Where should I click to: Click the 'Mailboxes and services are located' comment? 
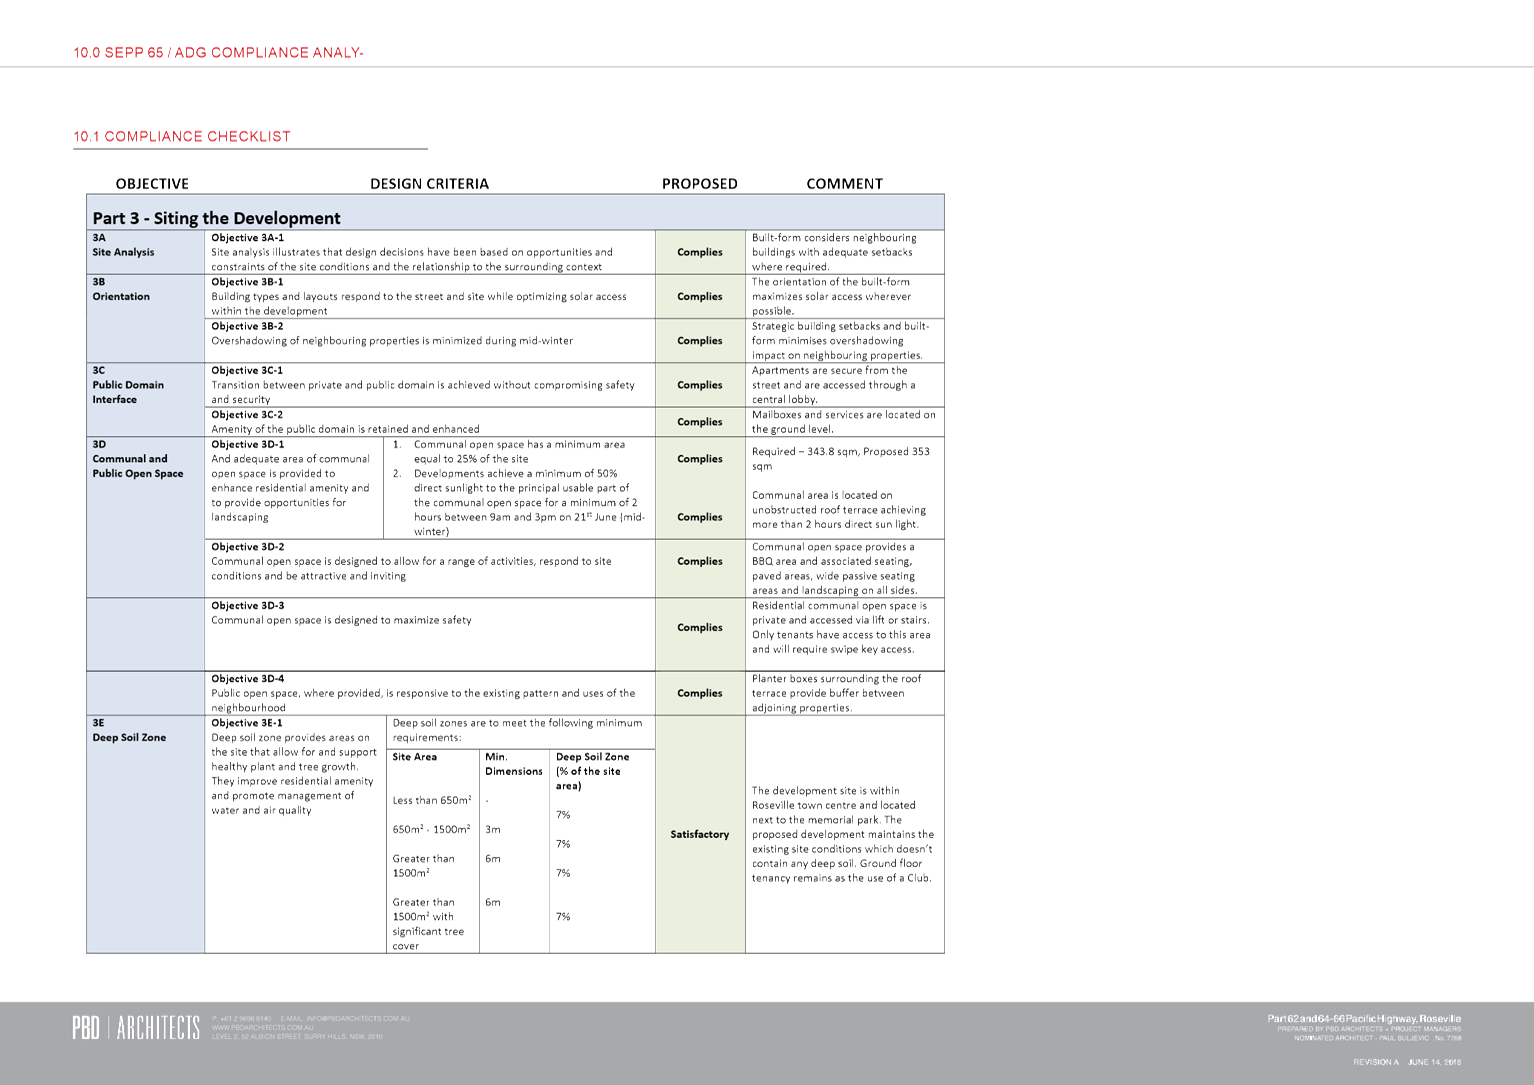coord(844,422)
